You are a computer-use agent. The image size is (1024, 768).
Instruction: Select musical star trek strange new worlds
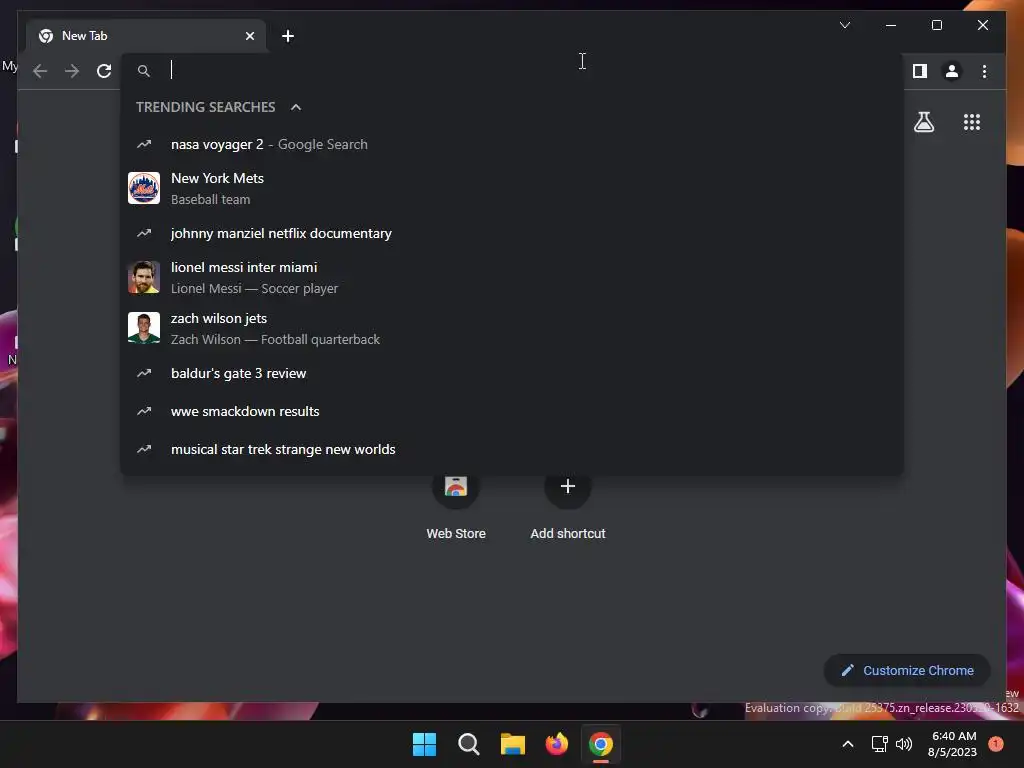coord(512,449)
